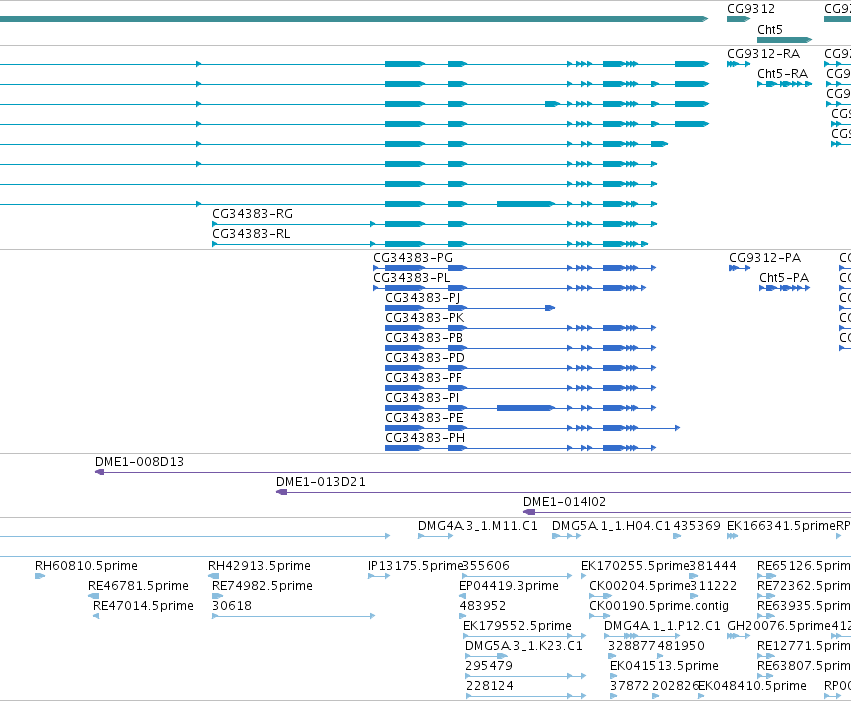Image resolution: width=851 pixels, height=701 pixels.
Task: Select the 30618 EST label
Action: pos(232,606)
